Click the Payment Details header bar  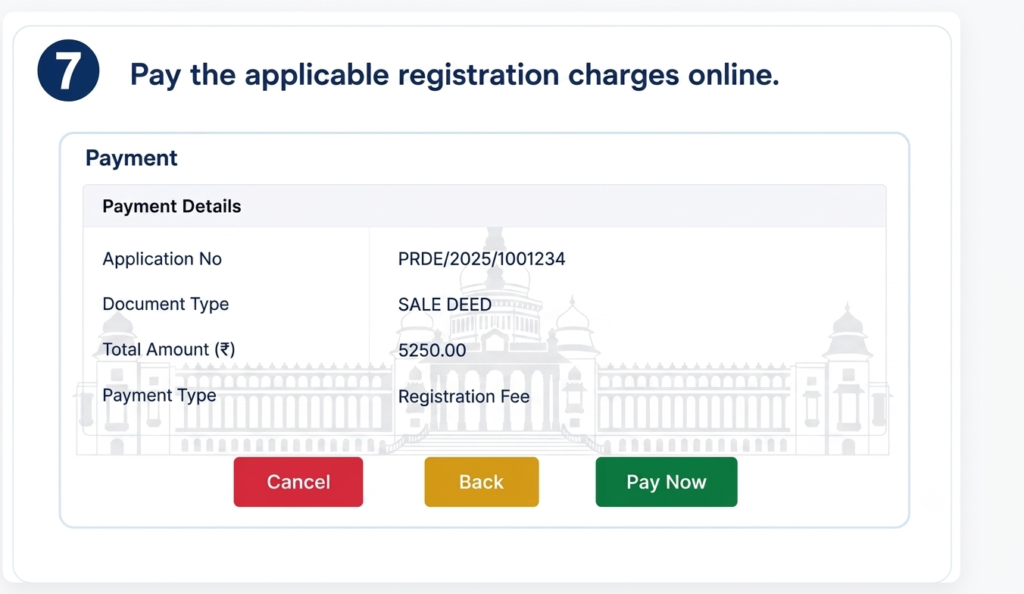485,206
